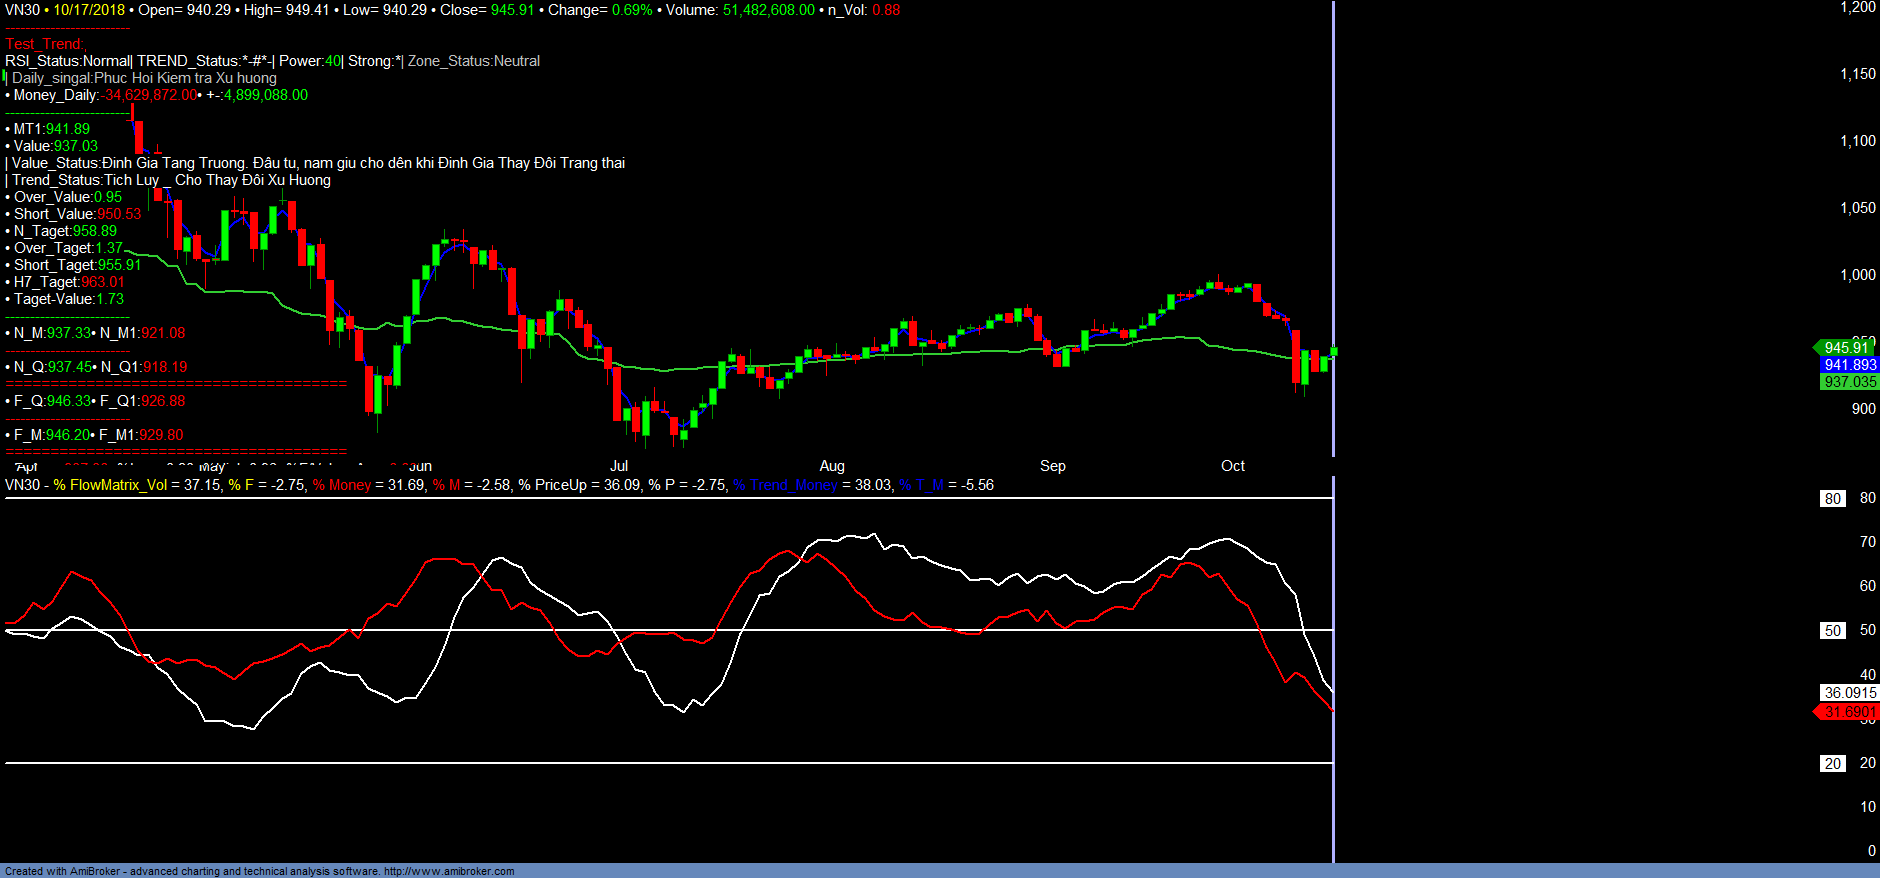Click the MT1:941.89 value label
Screen dimensions: 1880x878
[x=51, y=129]
